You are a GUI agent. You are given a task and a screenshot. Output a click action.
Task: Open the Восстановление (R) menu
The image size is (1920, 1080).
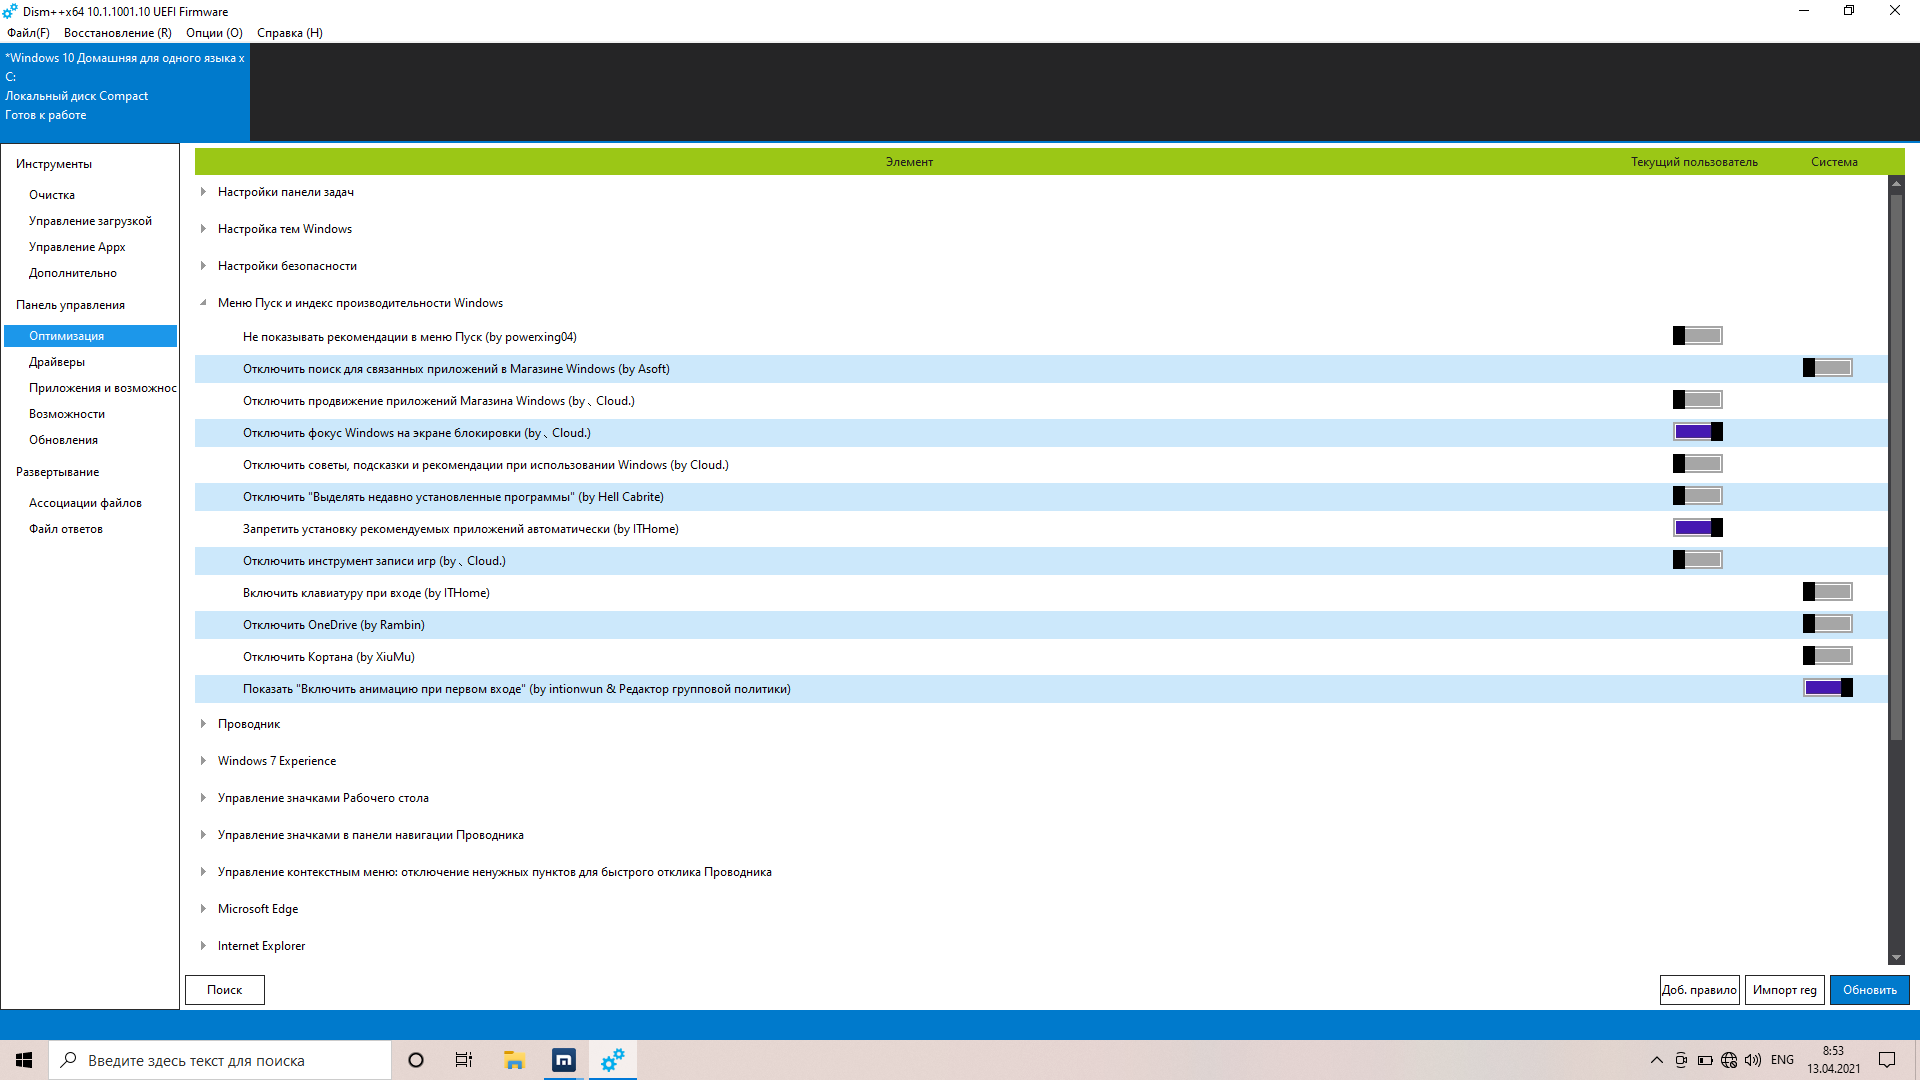118,33
